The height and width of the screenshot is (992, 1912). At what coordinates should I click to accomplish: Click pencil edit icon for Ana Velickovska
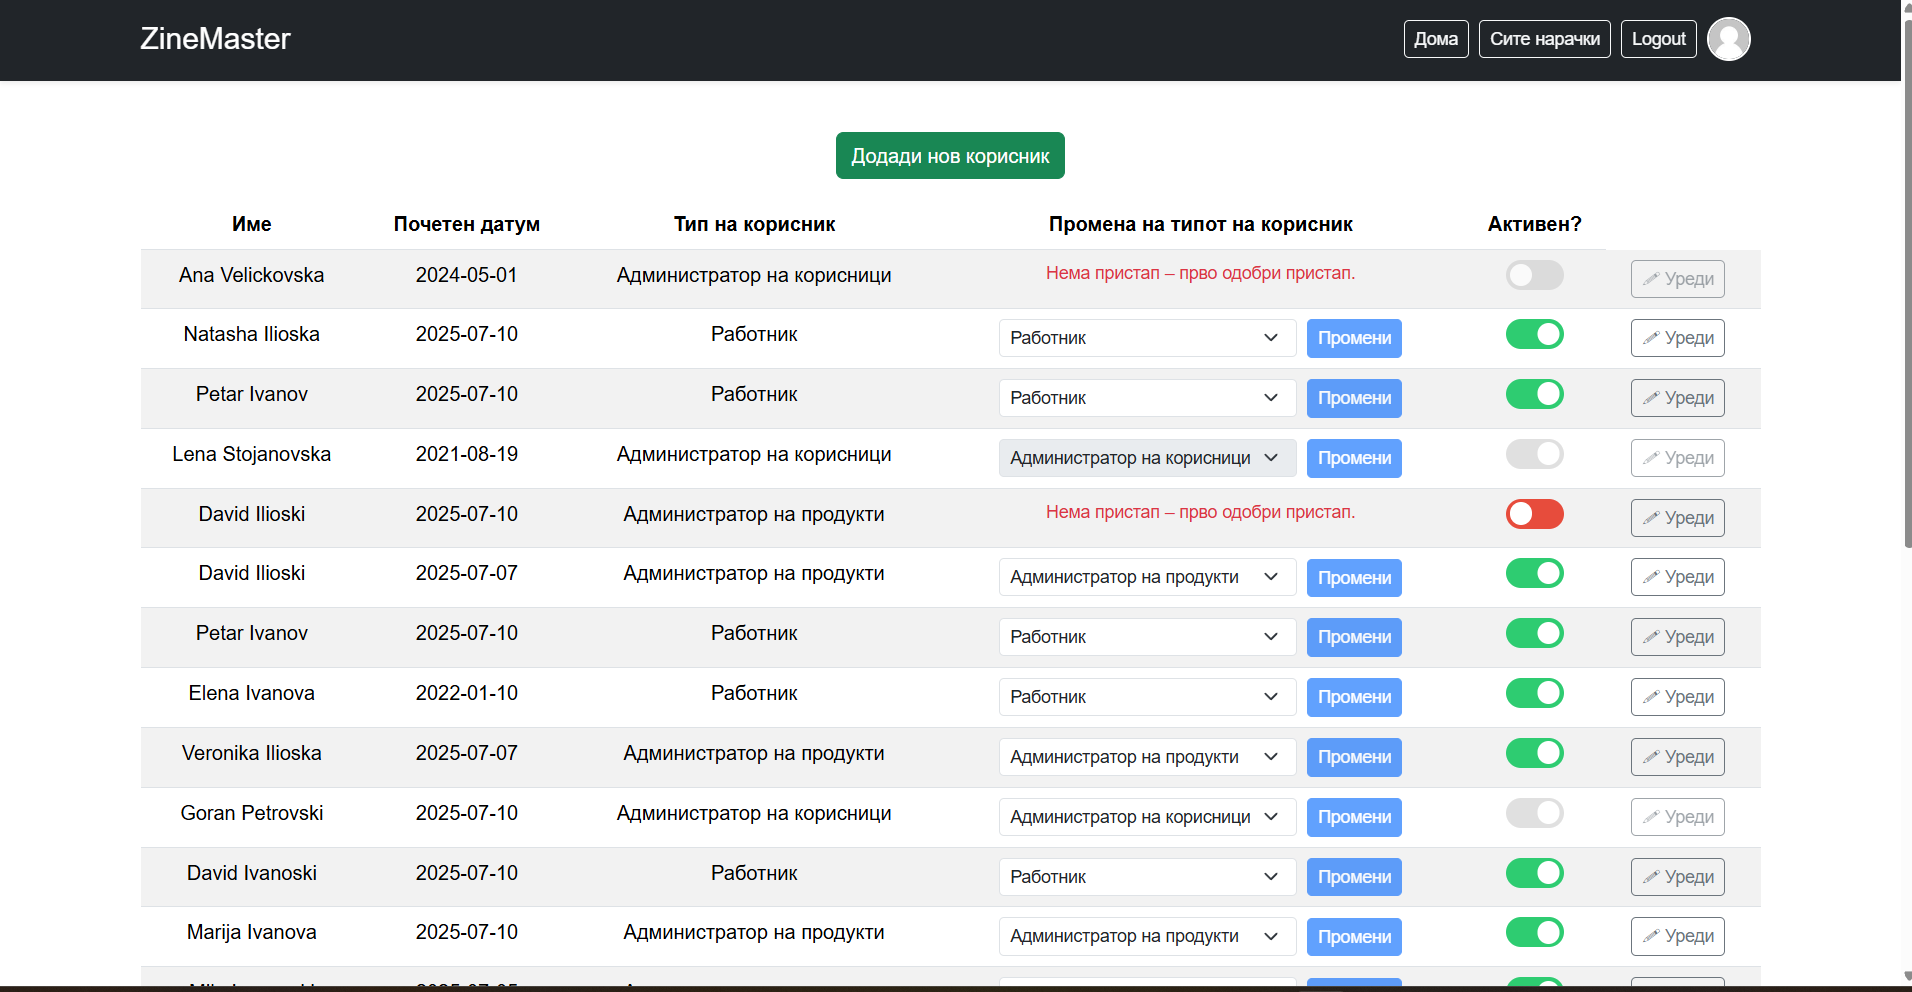pyautogui.click(x=1651, y=279)
